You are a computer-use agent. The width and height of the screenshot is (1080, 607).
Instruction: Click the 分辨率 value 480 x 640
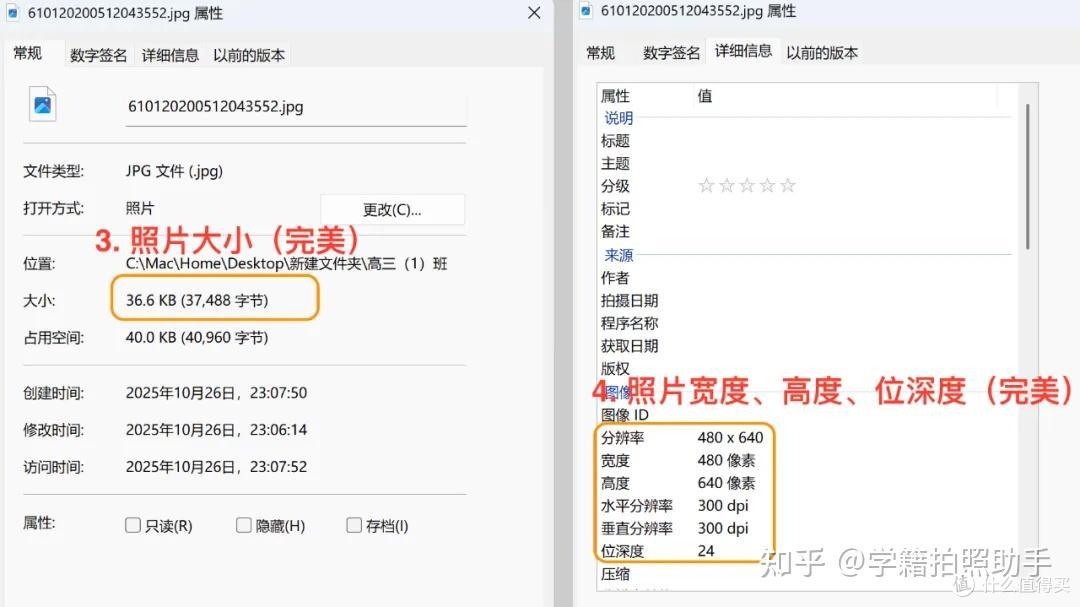point(730,438)
